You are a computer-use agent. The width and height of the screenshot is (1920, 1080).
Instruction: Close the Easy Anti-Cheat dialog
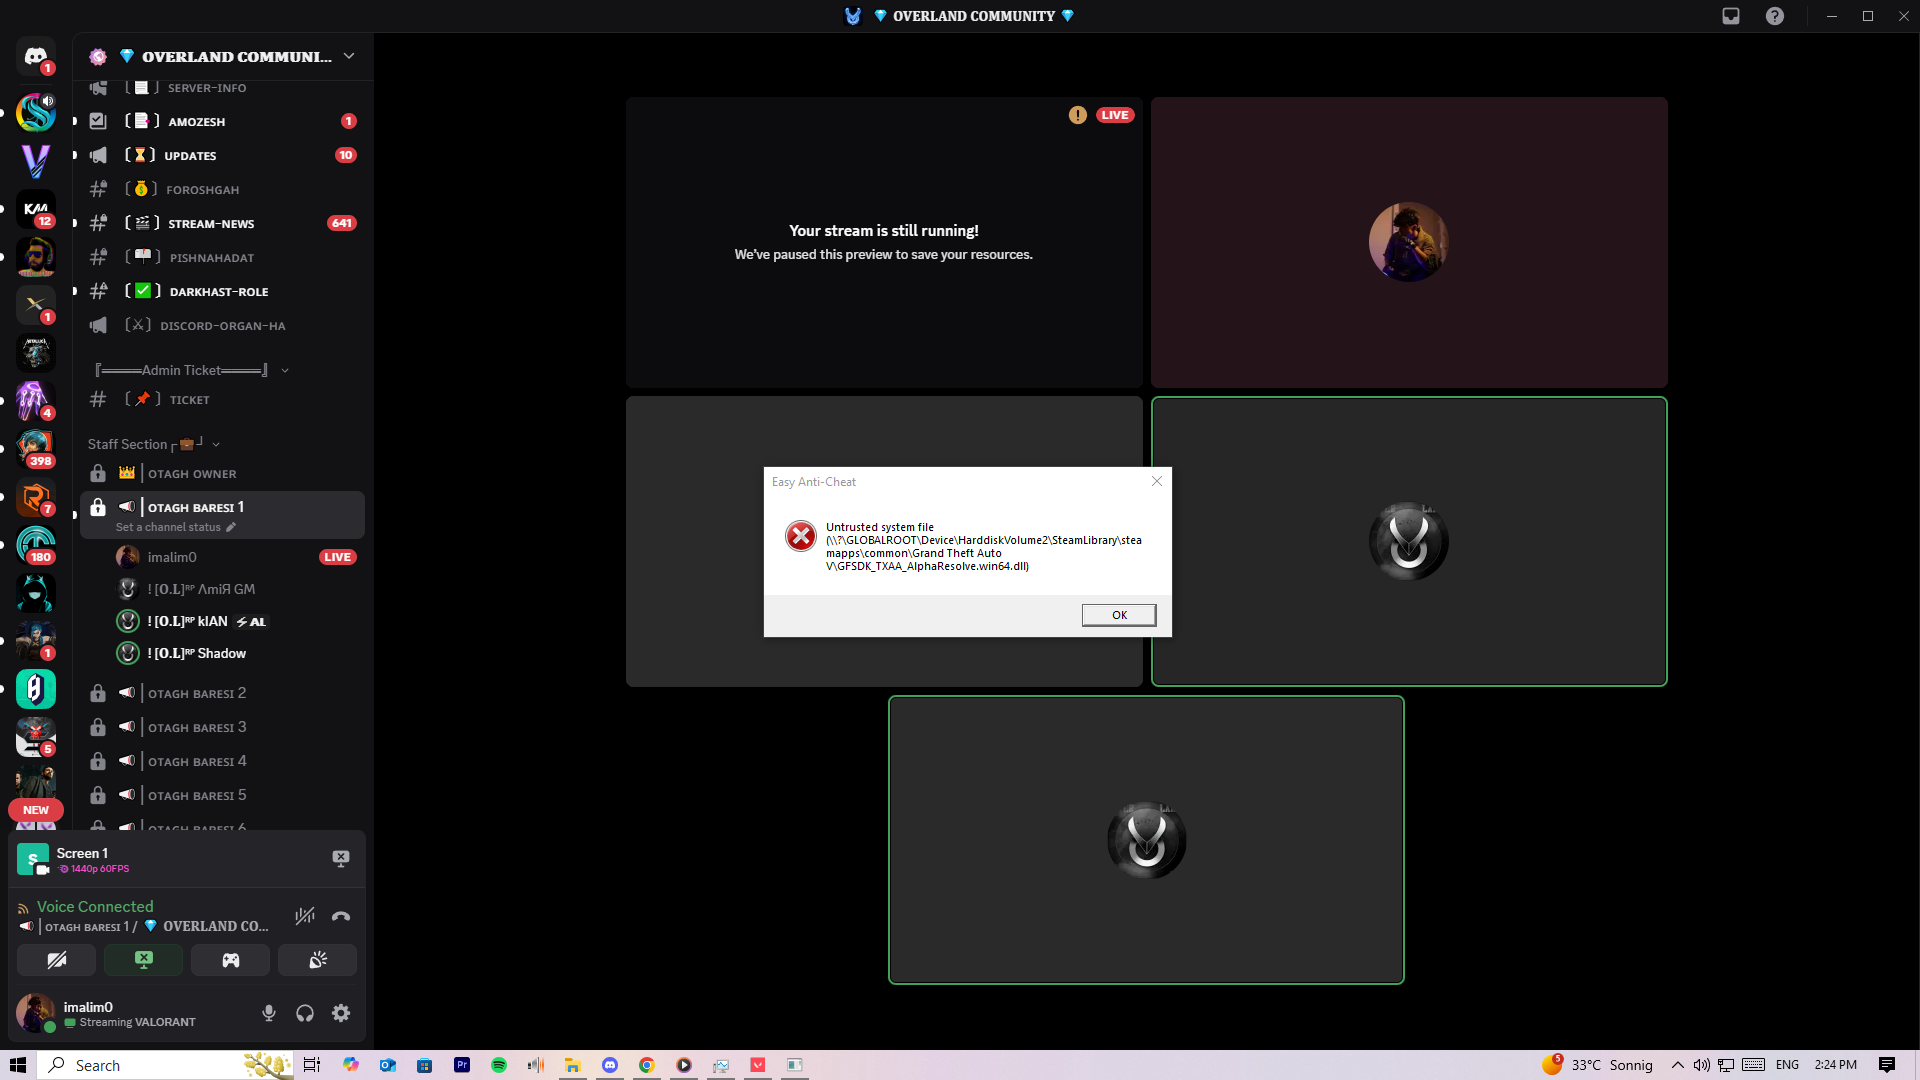point(1157,481)
